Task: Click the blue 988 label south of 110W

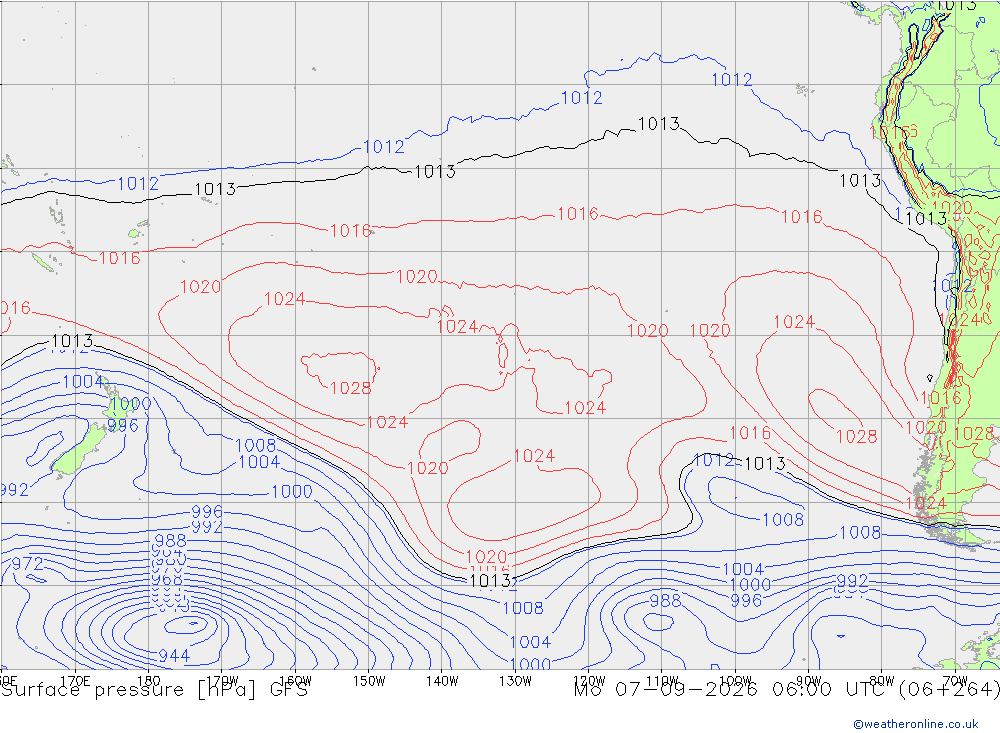Action: 665,600
